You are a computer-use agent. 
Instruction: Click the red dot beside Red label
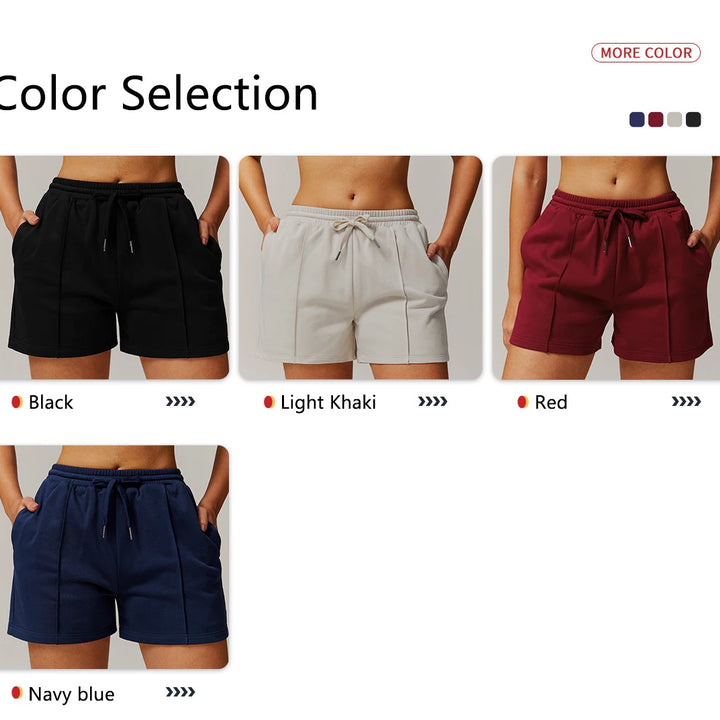[523, 402]
